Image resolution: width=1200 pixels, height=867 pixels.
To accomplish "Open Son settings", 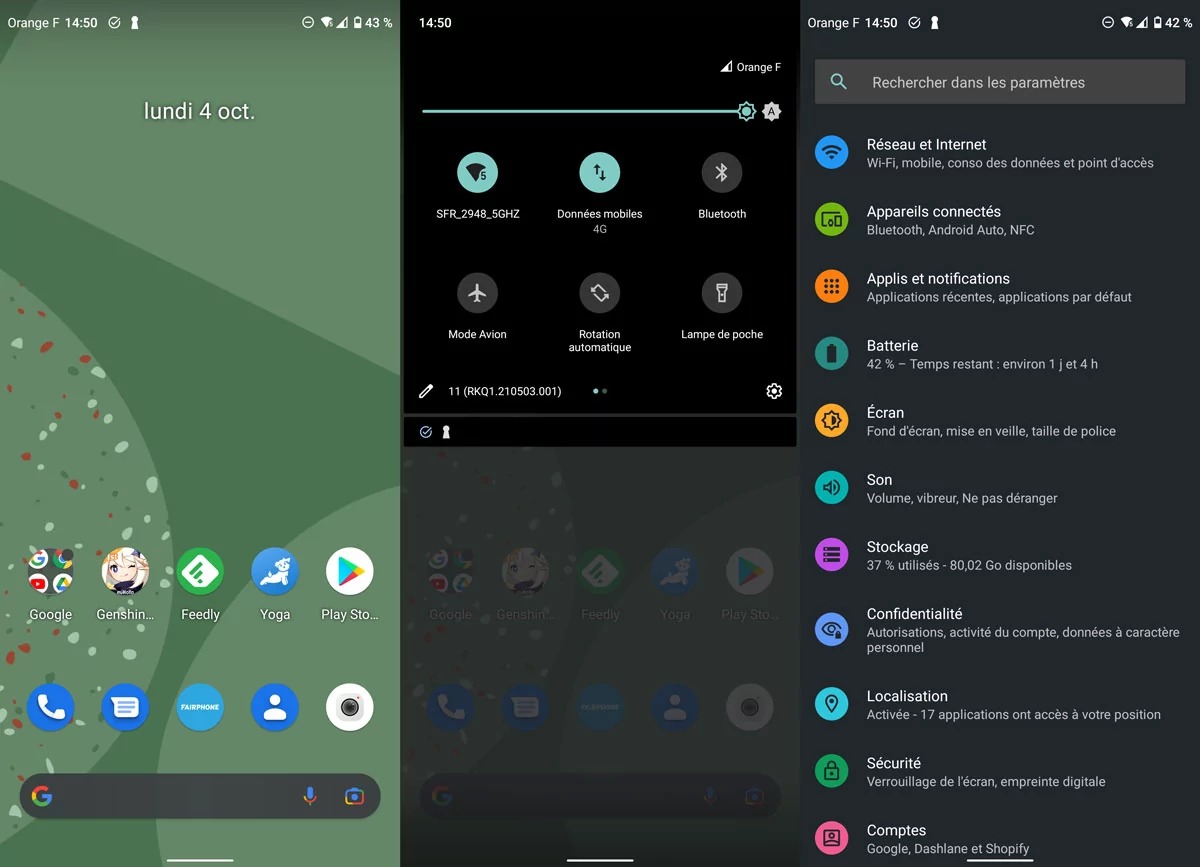I will click(1000, 488).
